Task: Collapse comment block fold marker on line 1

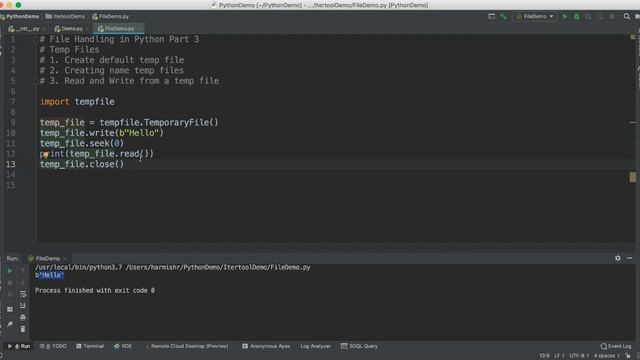Action: tap(36, 40)
